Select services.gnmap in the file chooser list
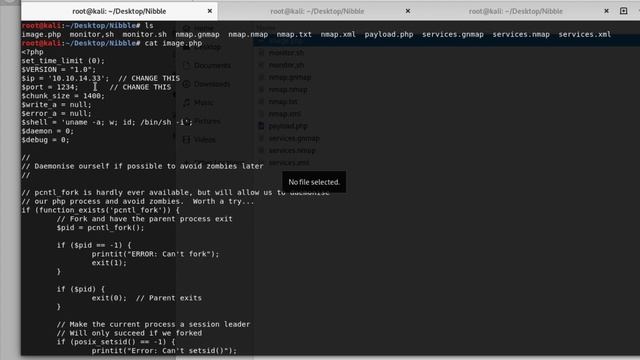 (294, 138)
